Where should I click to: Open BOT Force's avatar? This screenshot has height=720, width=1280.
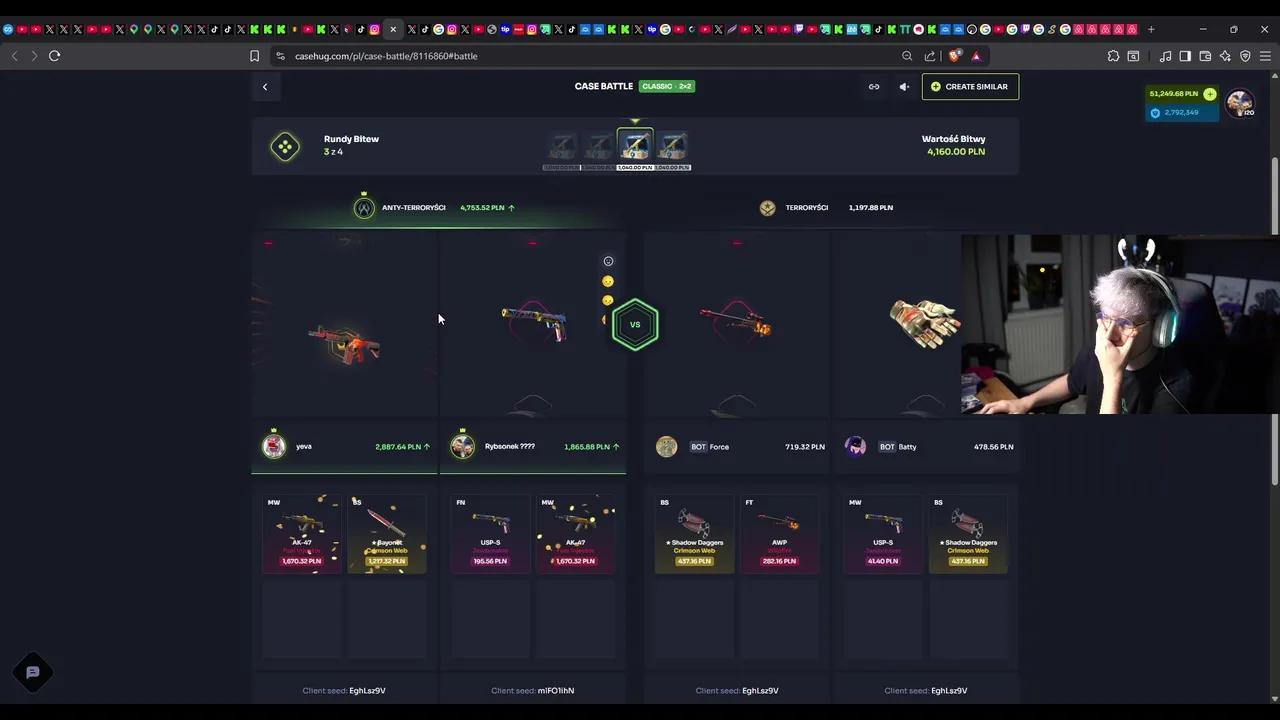[666, 447]
